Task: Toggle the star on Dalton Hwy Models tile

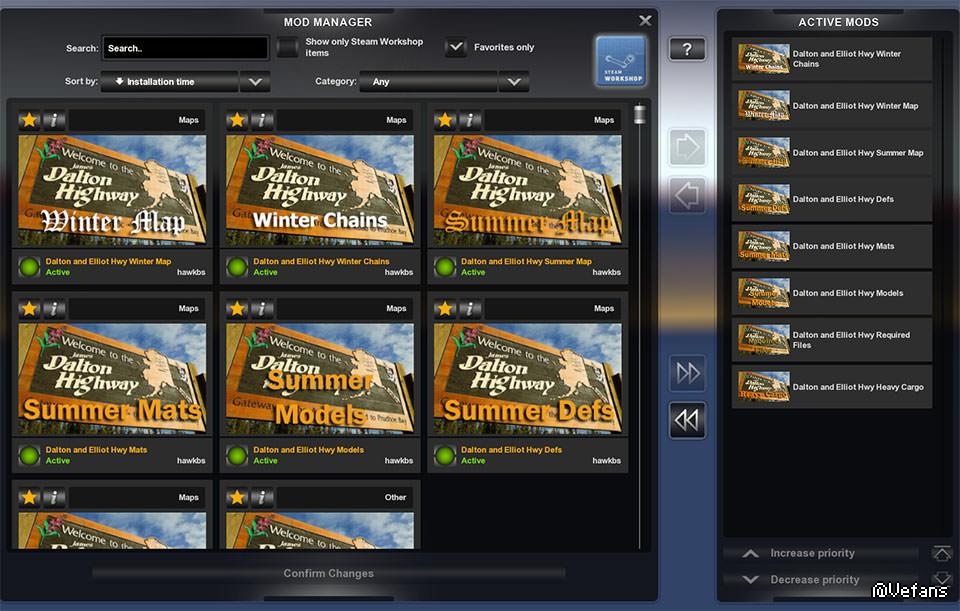Action: point(237,309)
